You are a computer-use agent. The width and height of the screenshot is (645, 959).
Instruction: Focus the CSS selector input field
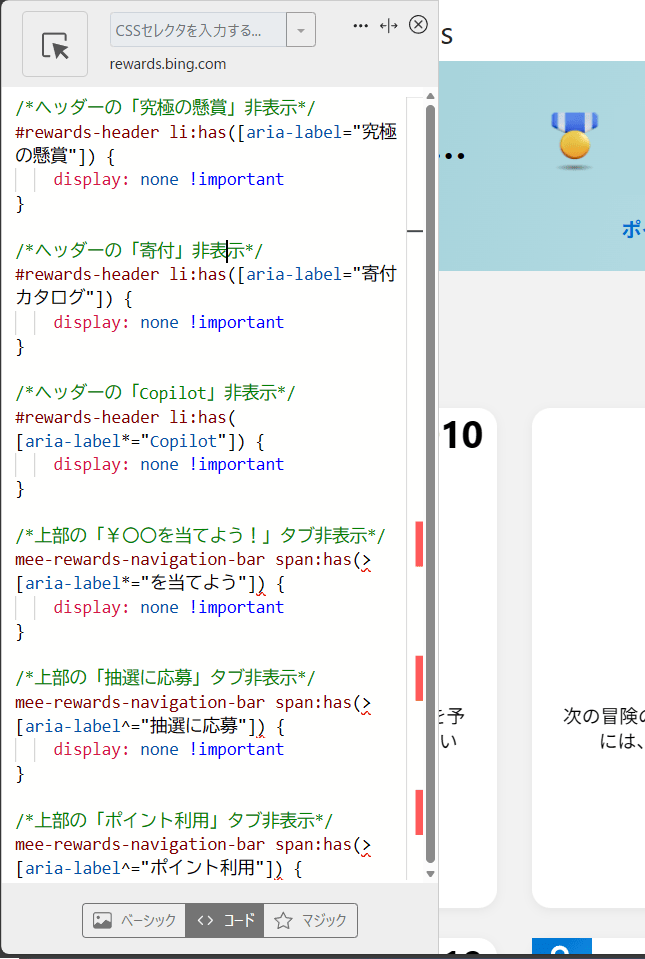[198, 30]
